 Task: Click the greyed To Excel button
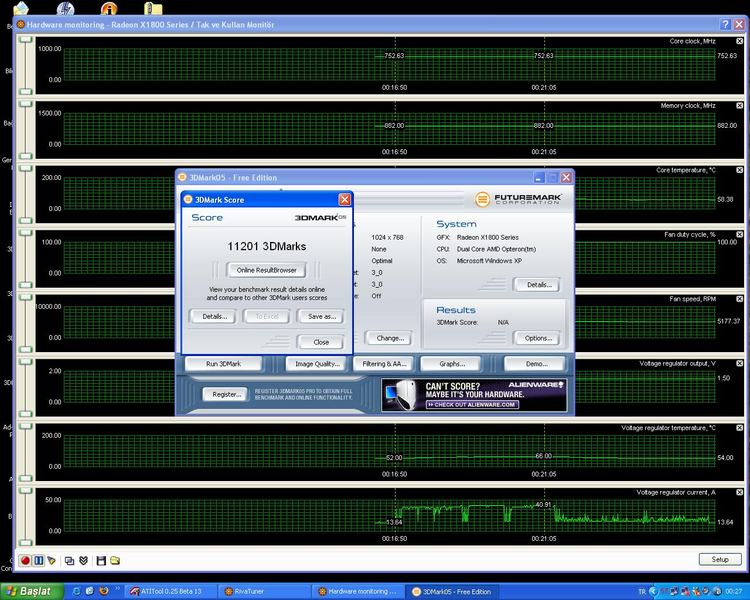[x=266, y=316]
